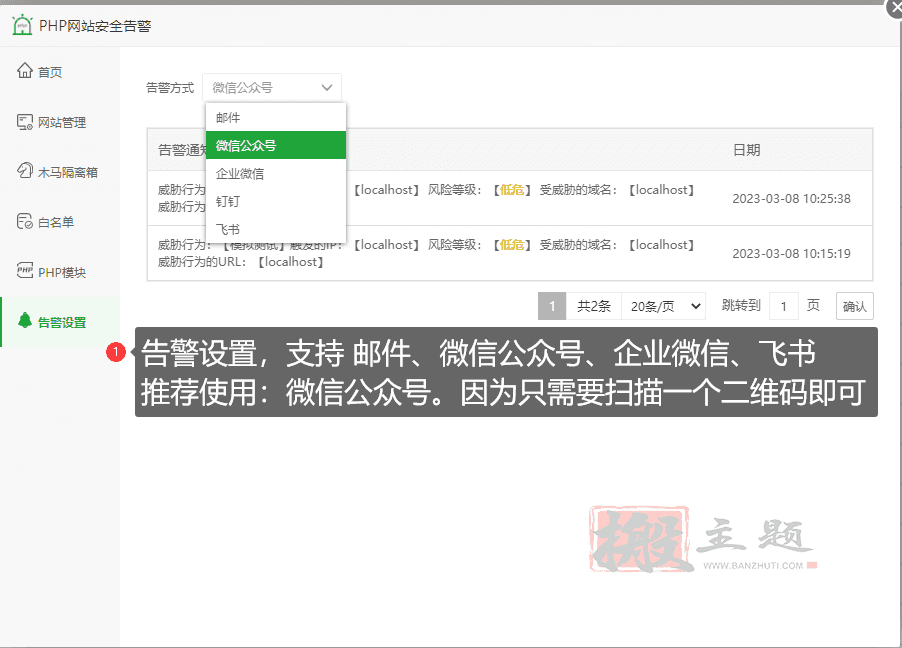The width and height of the screenshot is (902, 648).
Task: Choose 企业微信 from the dropdown list
Action: (276, 173)
